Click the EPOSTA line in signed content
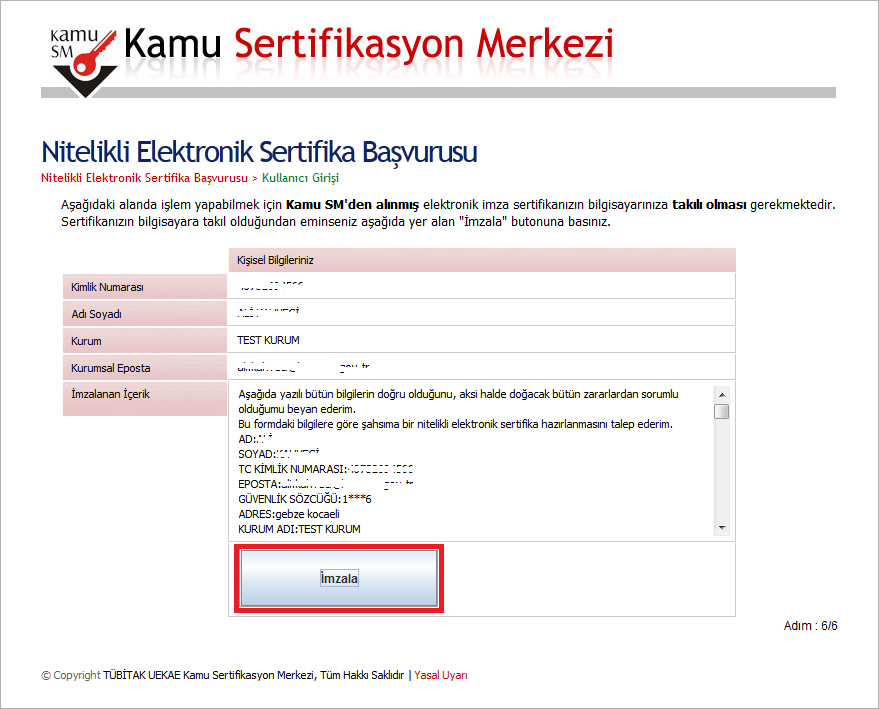Screen dimensions: 879x709 (326, 484)
